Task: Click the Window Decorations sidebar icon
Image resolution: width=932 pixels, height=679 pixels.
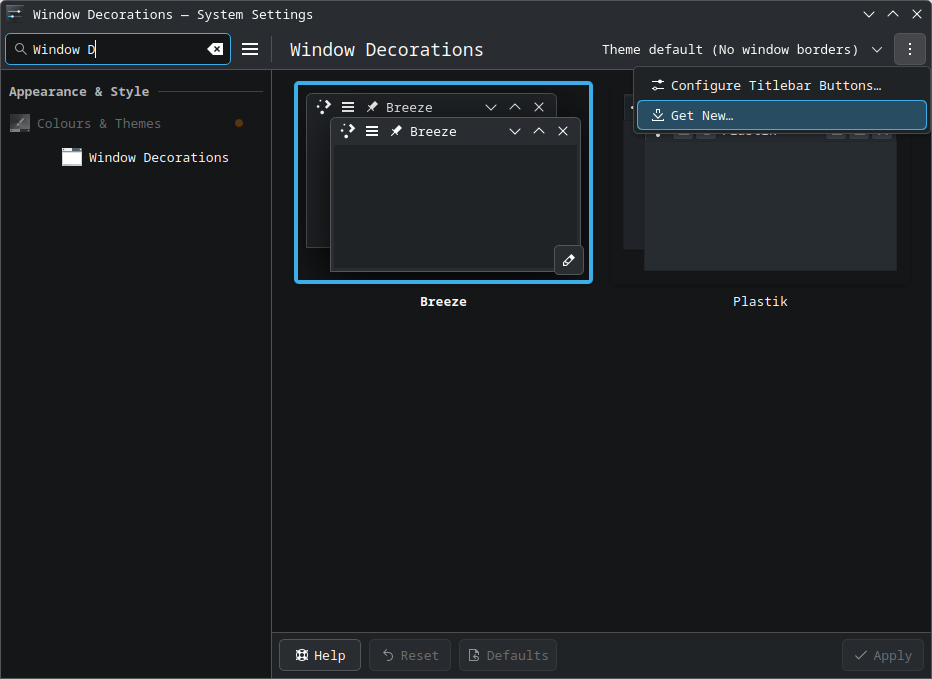Action: coord(72,157)
